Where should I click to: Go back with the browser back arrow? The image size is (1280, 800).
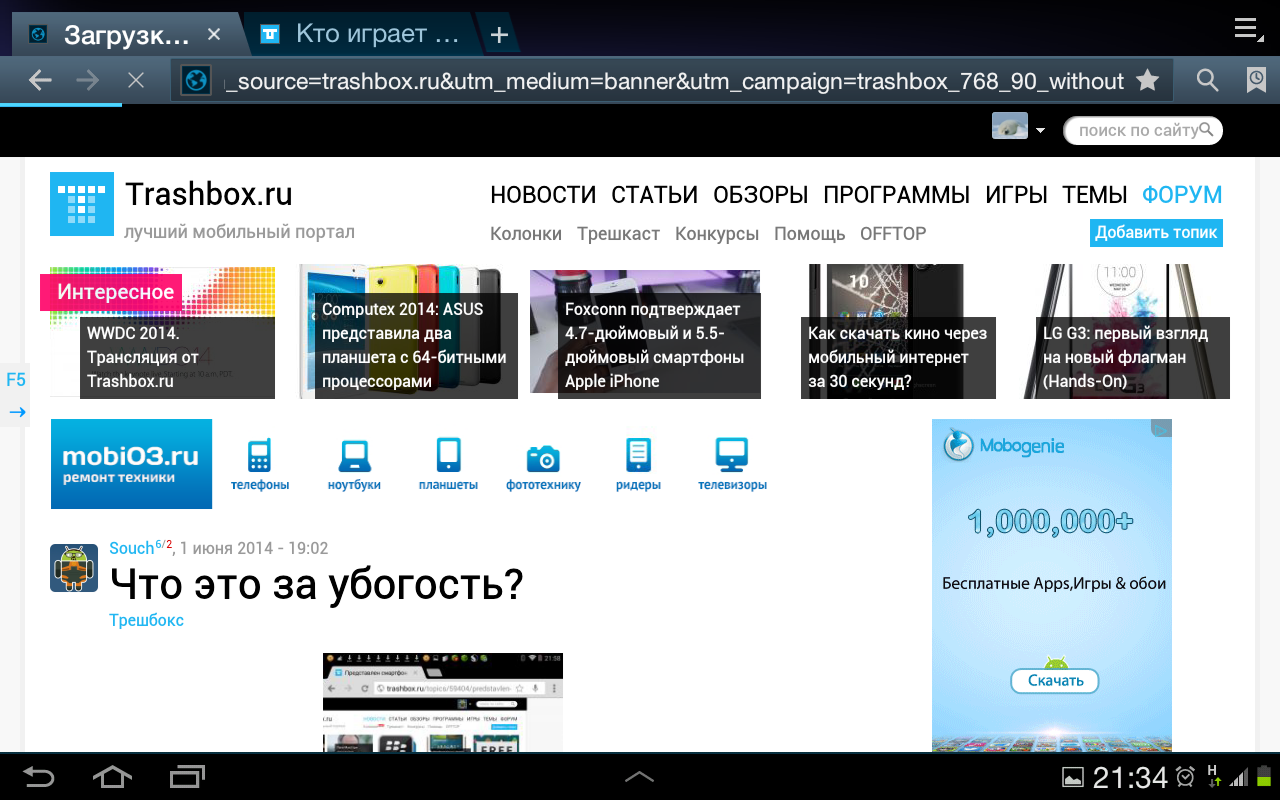(40, 80)
